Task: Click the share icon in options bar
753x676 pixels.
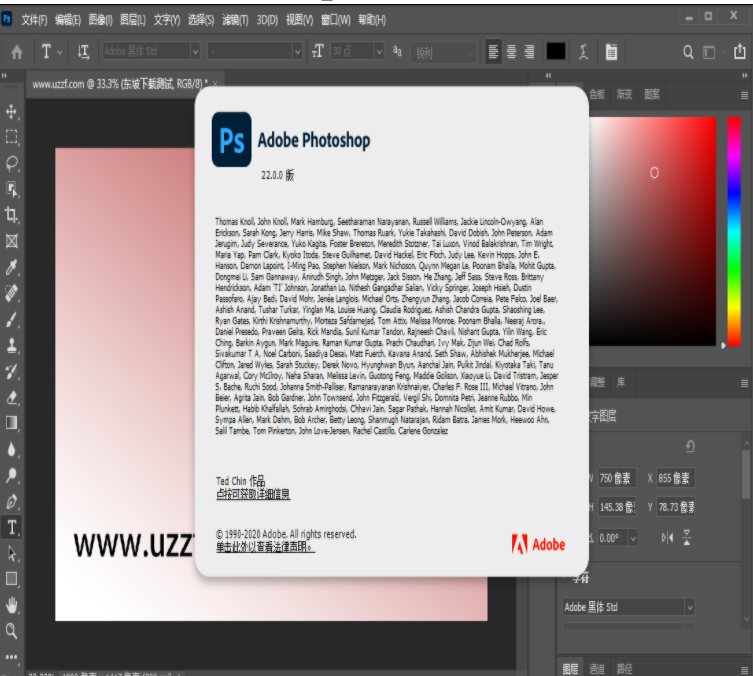Action: coord(740,51)
